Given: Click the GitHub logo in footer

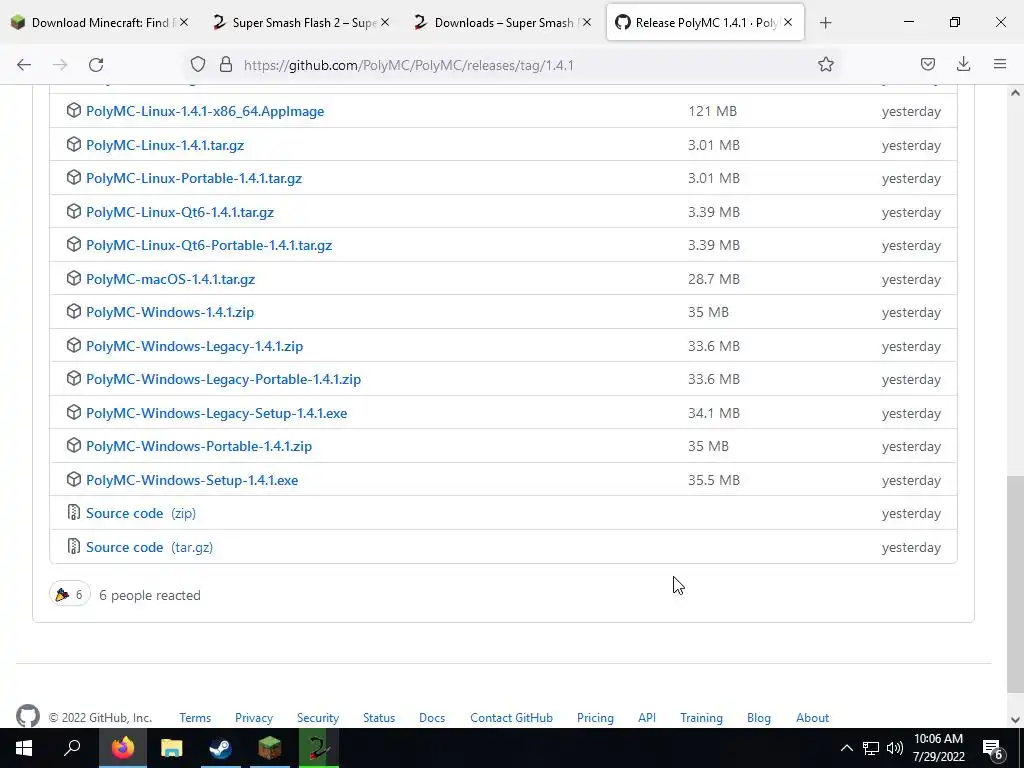Looking at the screenshot, I should tap(27, 716).
